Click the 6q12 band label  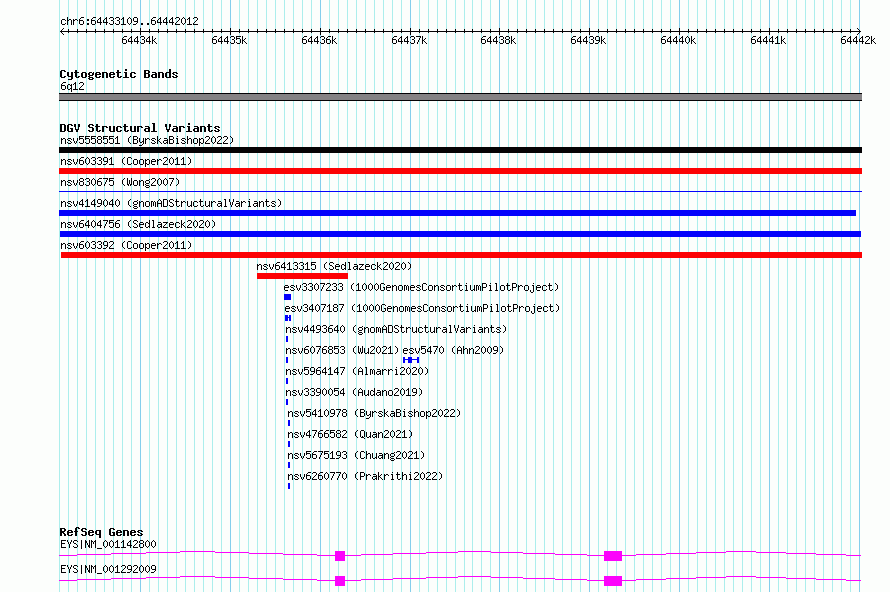[x=72, y=86]
